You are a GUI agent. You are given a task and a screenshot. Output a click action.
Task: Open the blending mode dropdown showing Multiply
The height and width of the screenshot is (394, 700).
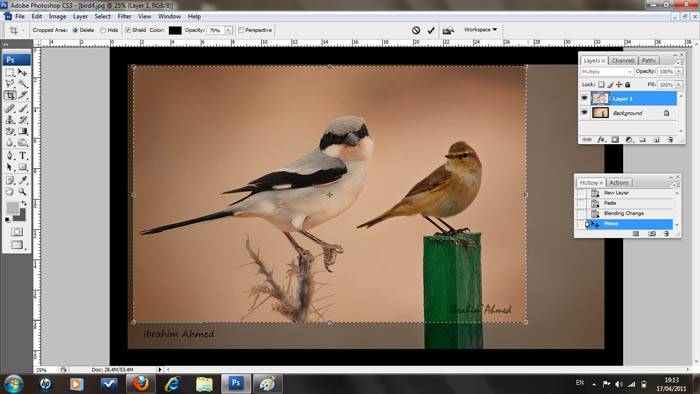607,71
